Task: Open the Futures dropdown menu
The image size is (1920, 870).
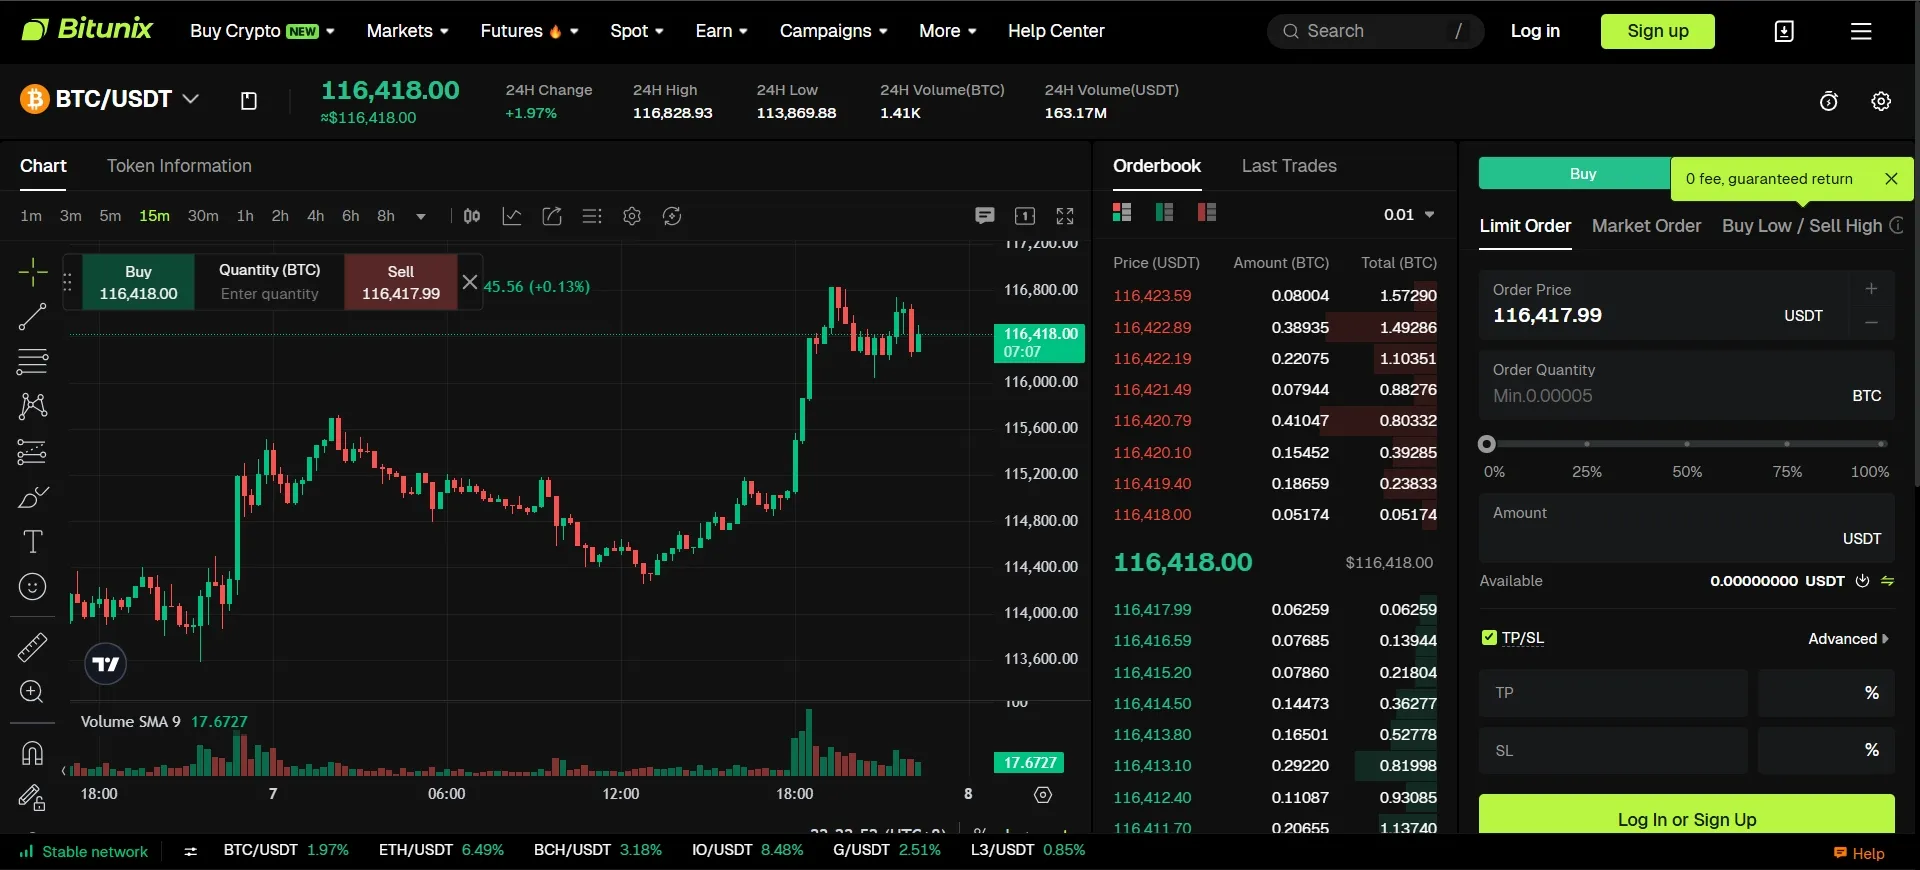Action: [x=529, y=31]
